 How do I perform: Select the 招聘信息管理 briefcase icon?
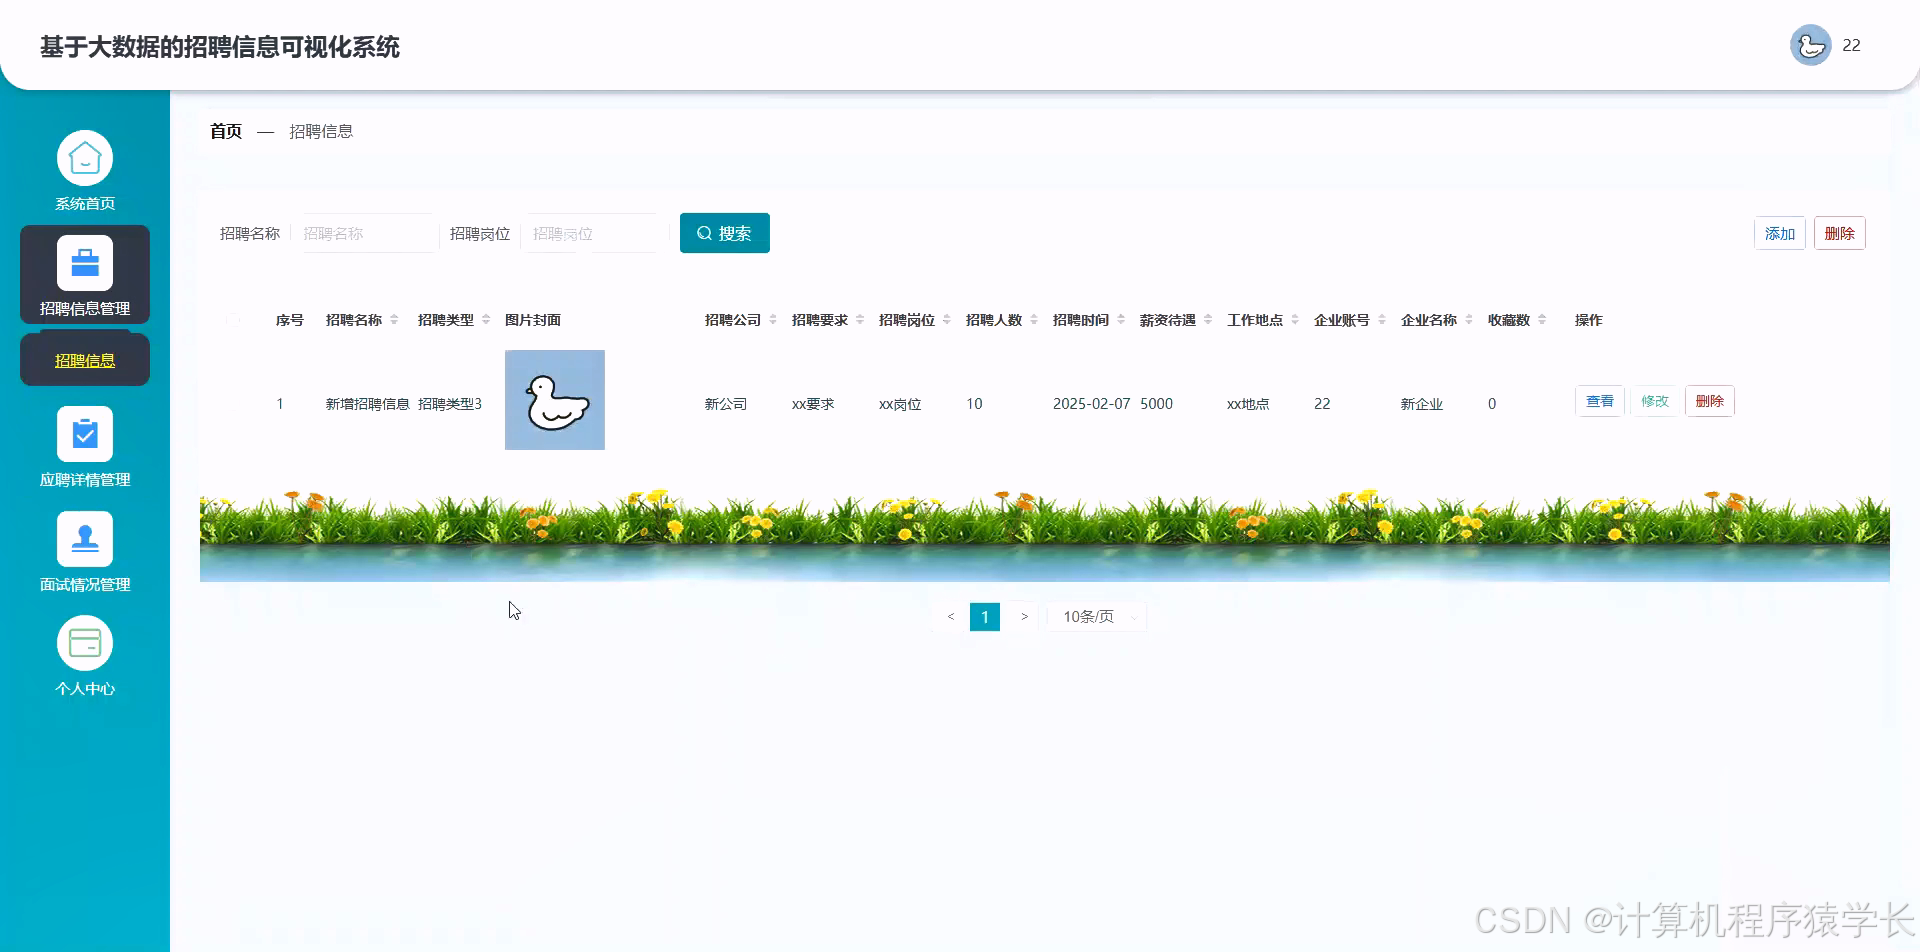[85, 263]
